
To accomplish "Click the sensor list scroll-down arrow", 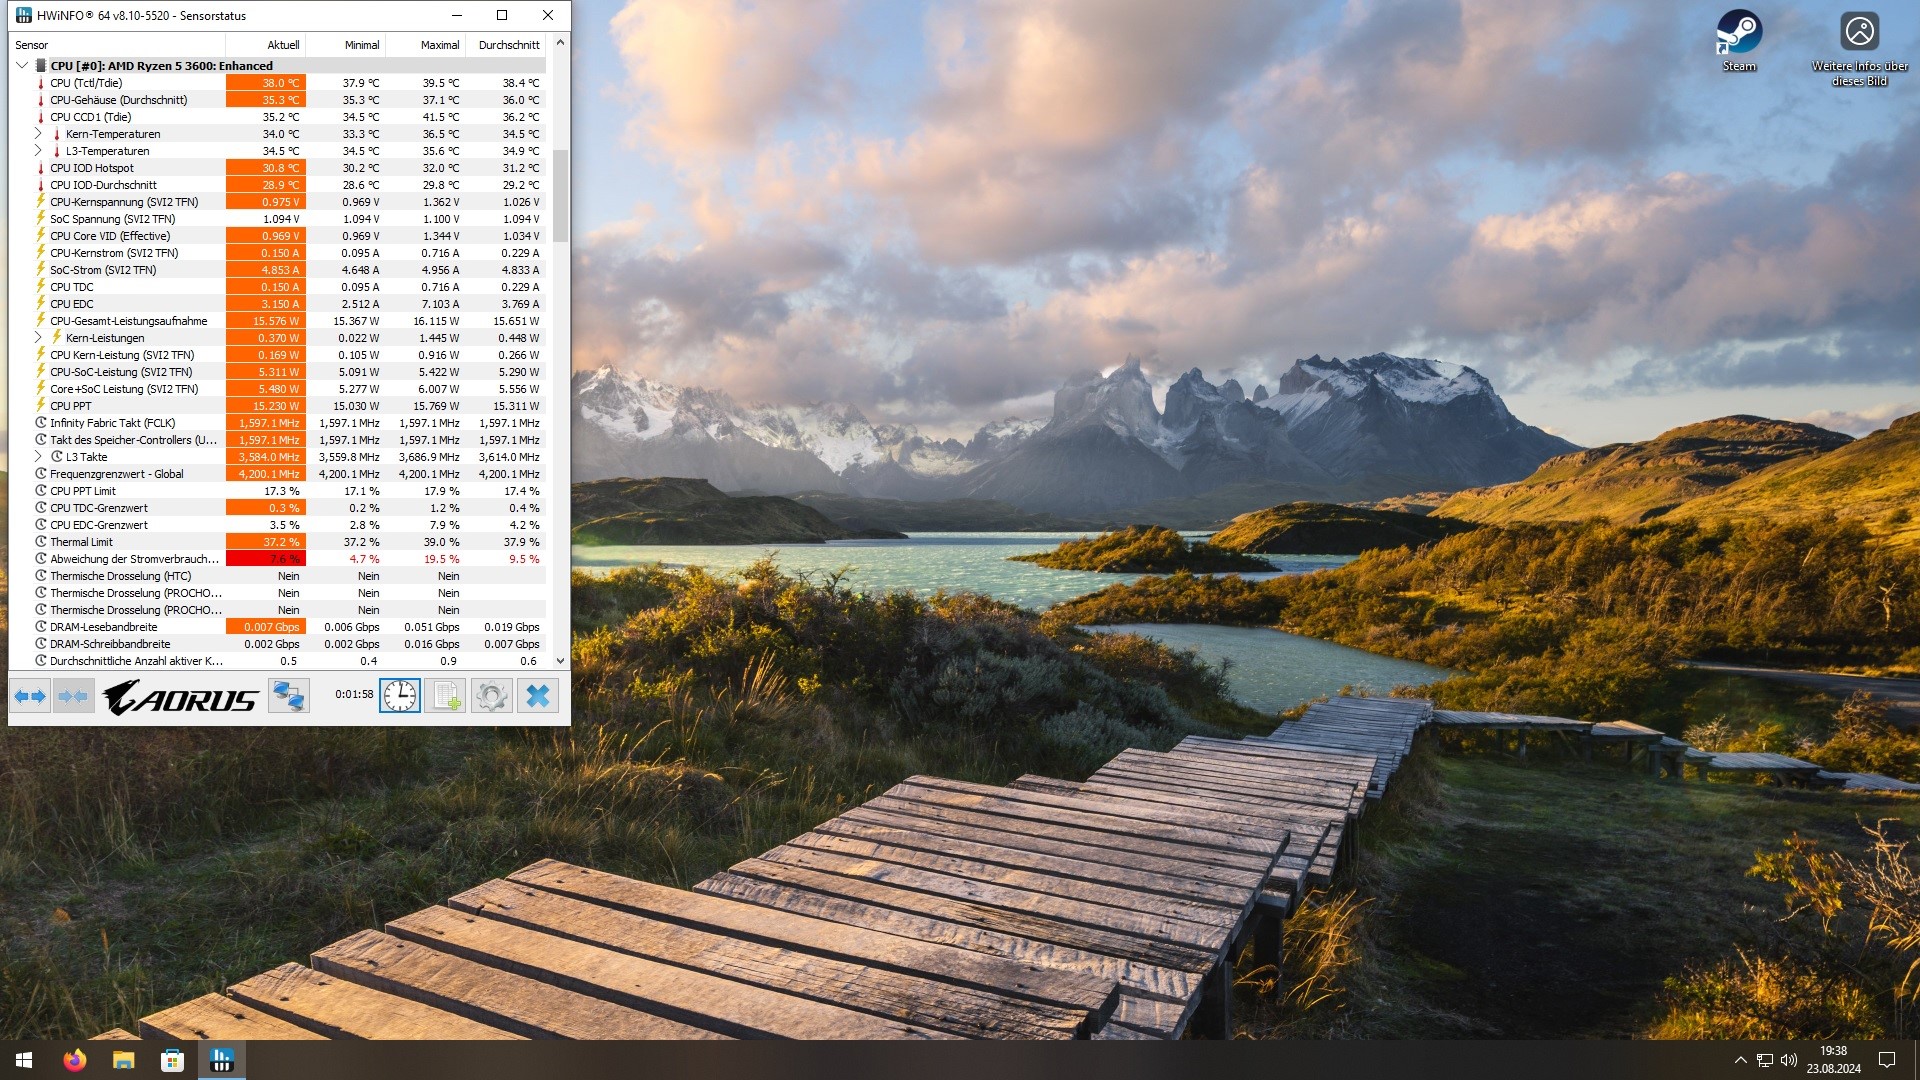I will (x=560, y=661).
